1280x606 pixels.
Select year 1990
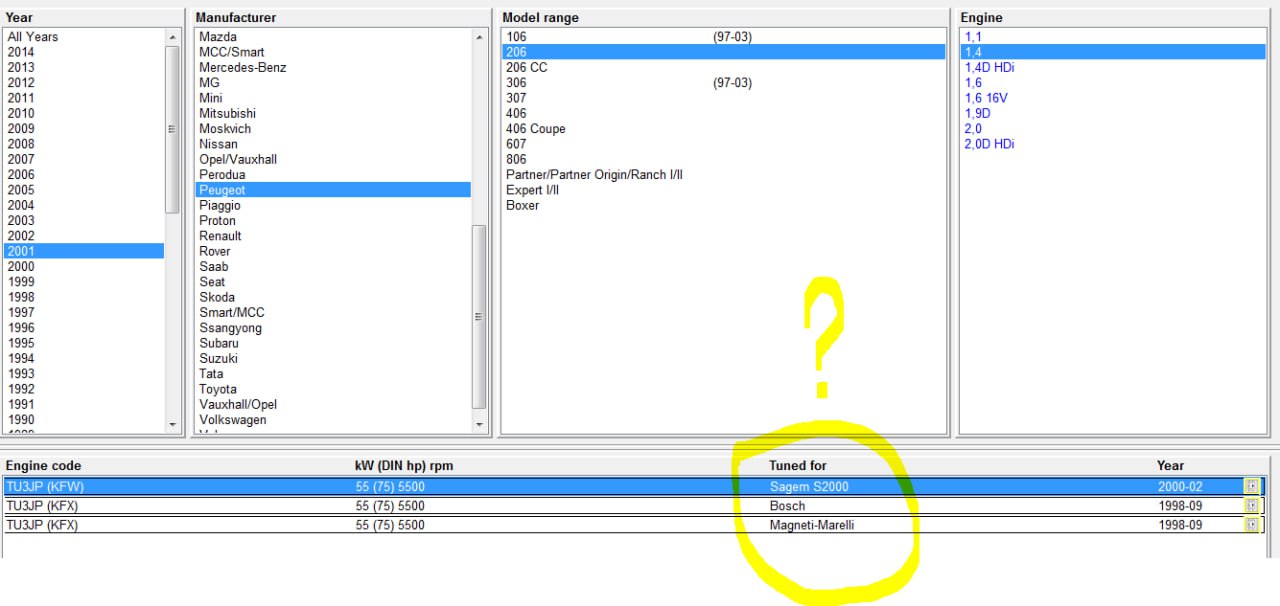tap(21, 419)
